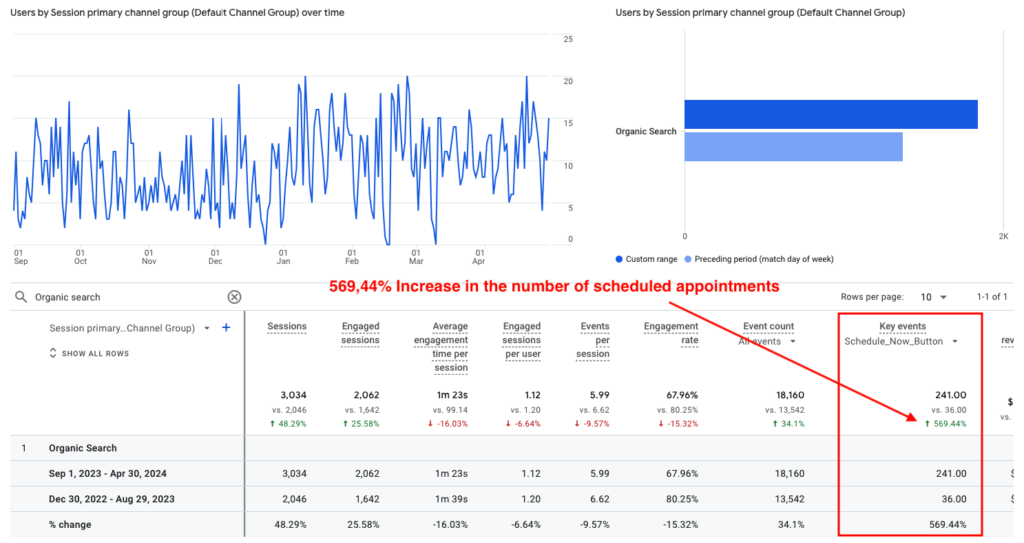This screenshot has width=1024, height=543.
Task: Click the Custom range legend dot
Action: tap(619, 259)
